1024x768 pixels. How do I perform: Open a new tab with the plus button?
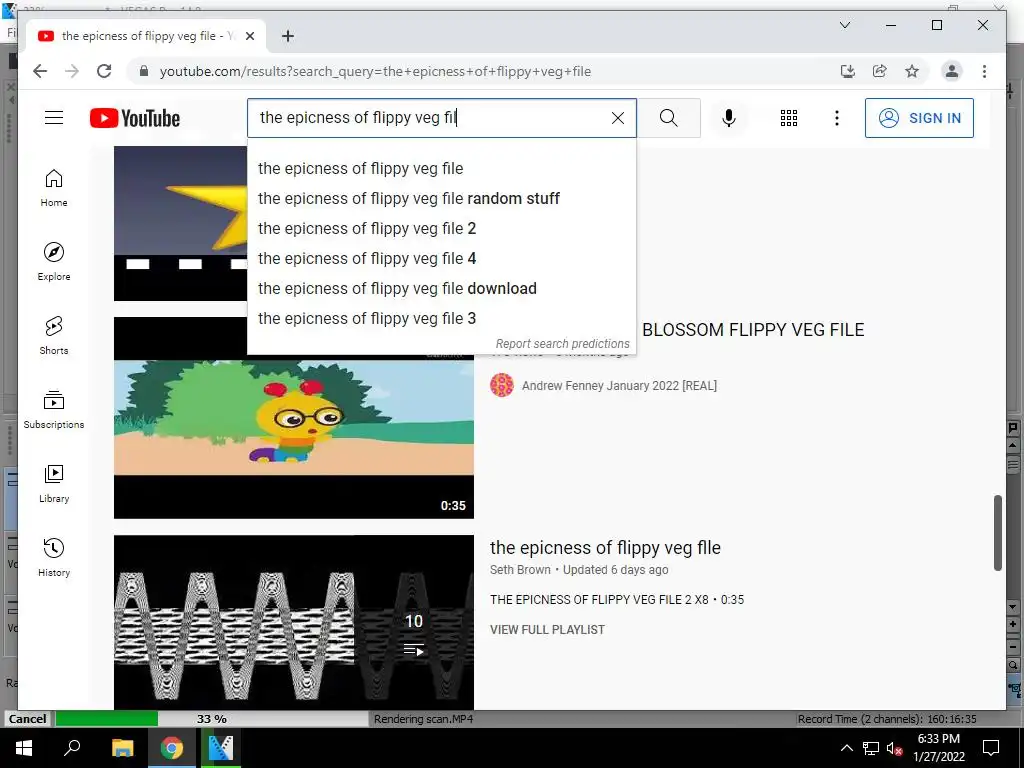(287, 36)
